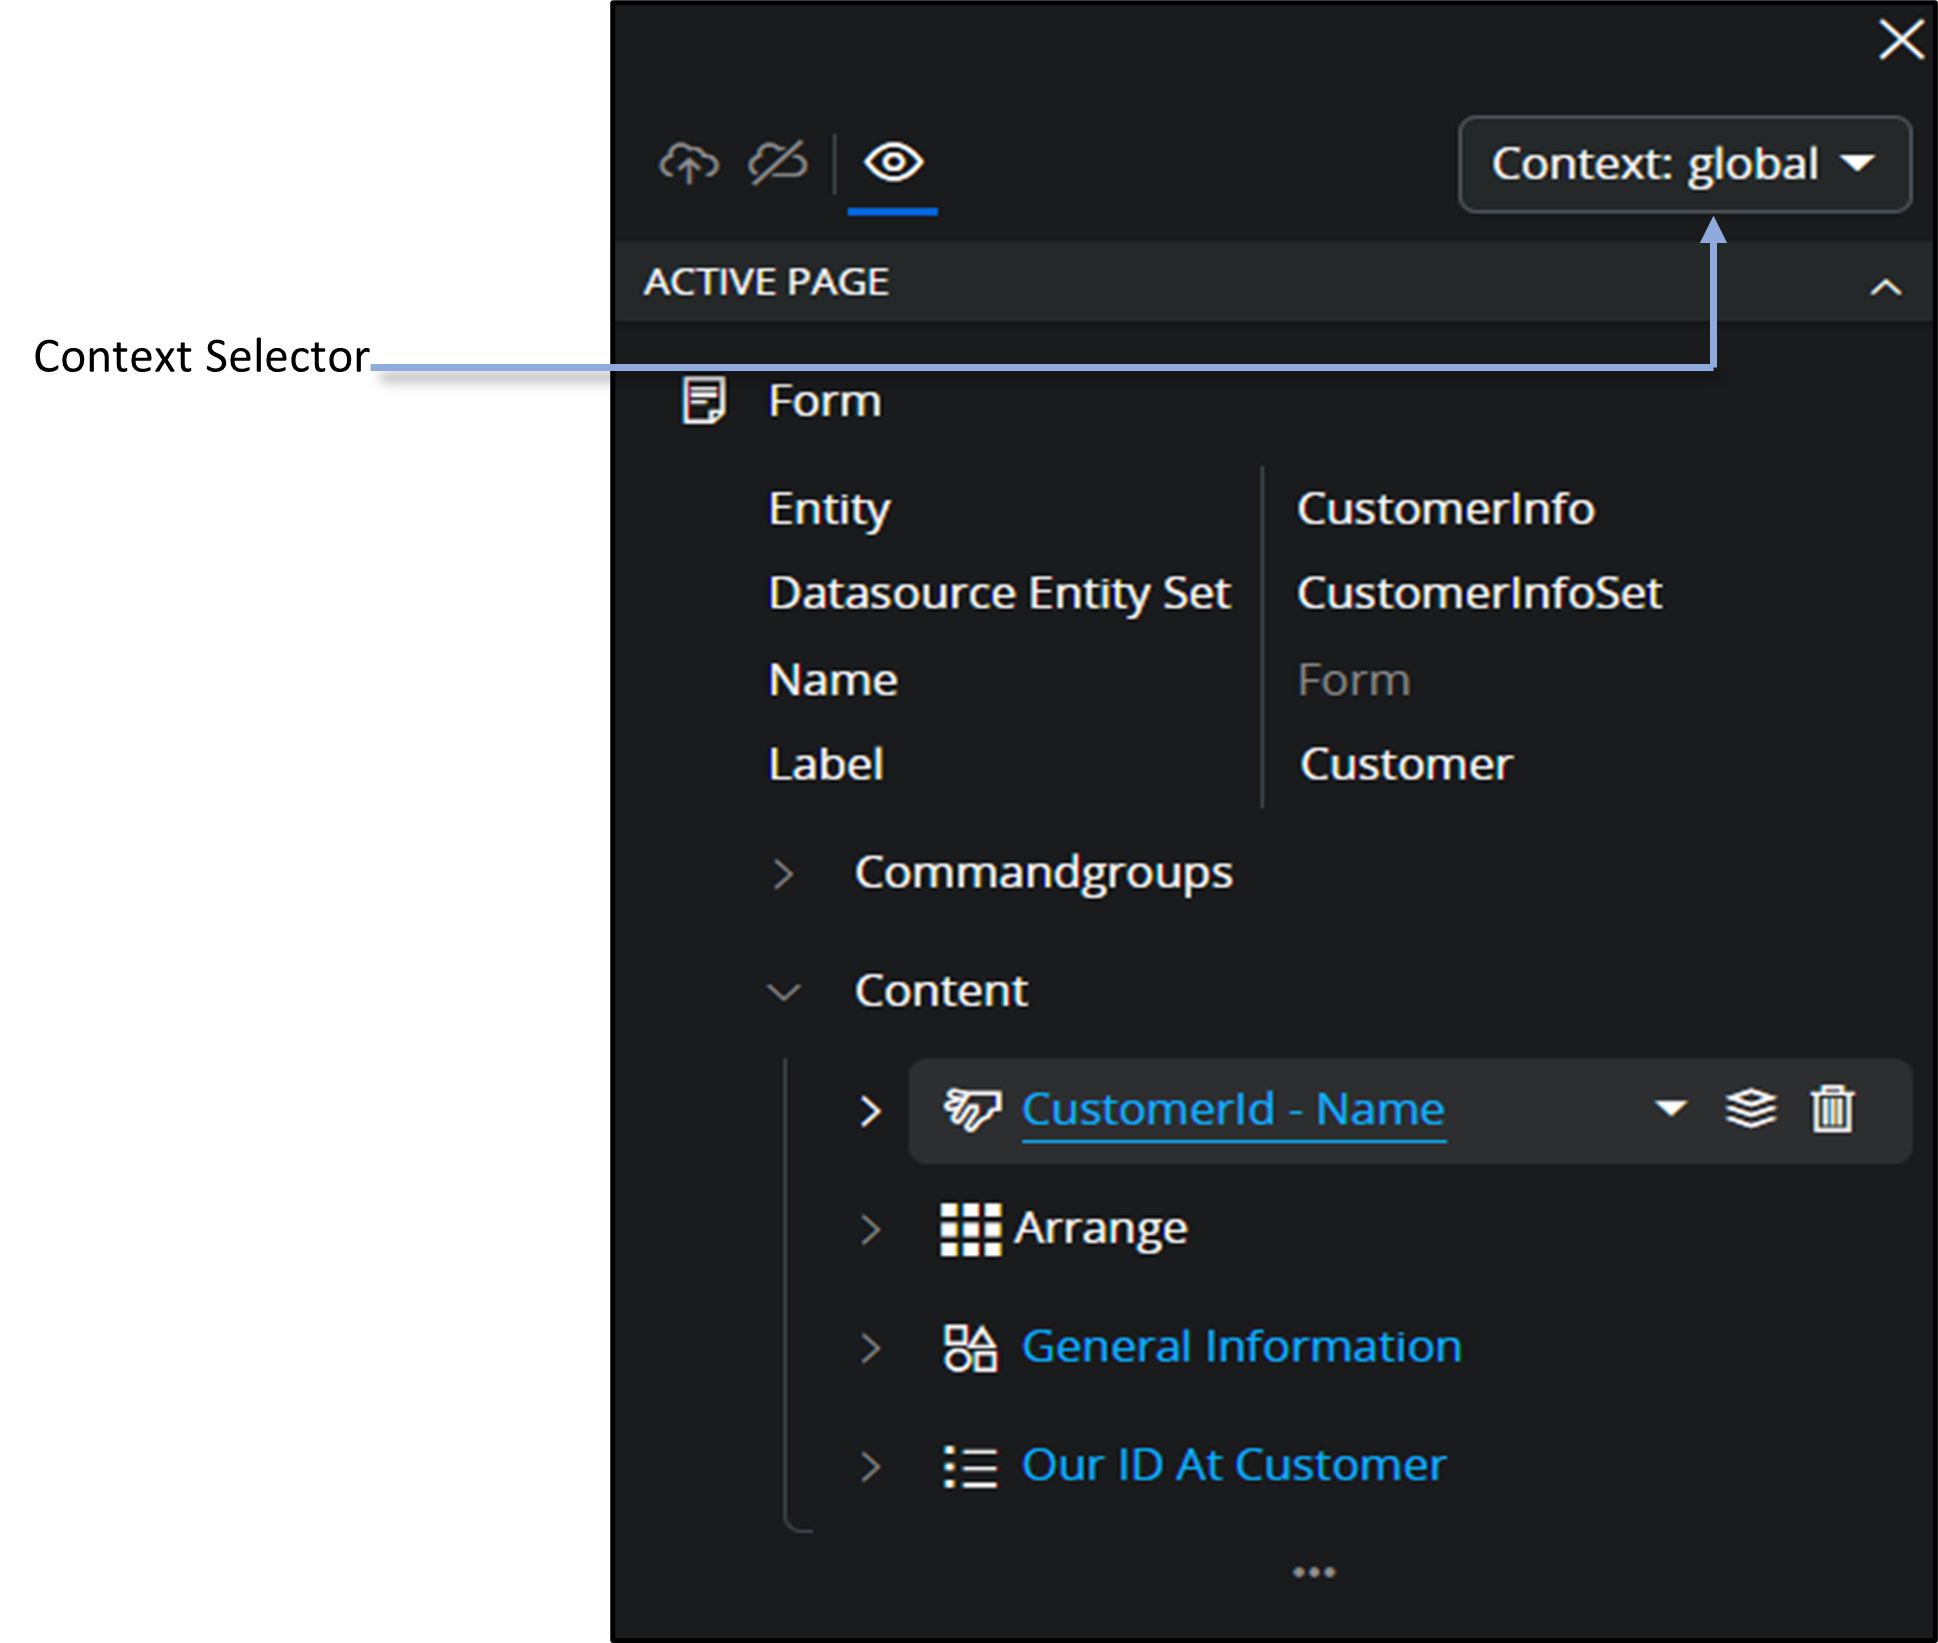Open the General Information group link

1240,1347
